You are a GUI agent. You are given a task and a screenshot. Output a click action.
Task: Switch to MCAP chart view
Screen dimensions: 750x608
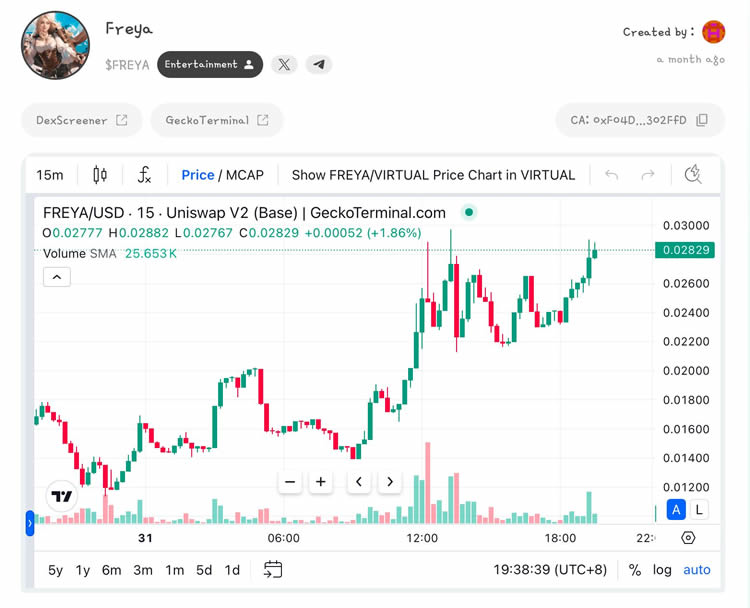pyautogui.click(x=245, y=175)
